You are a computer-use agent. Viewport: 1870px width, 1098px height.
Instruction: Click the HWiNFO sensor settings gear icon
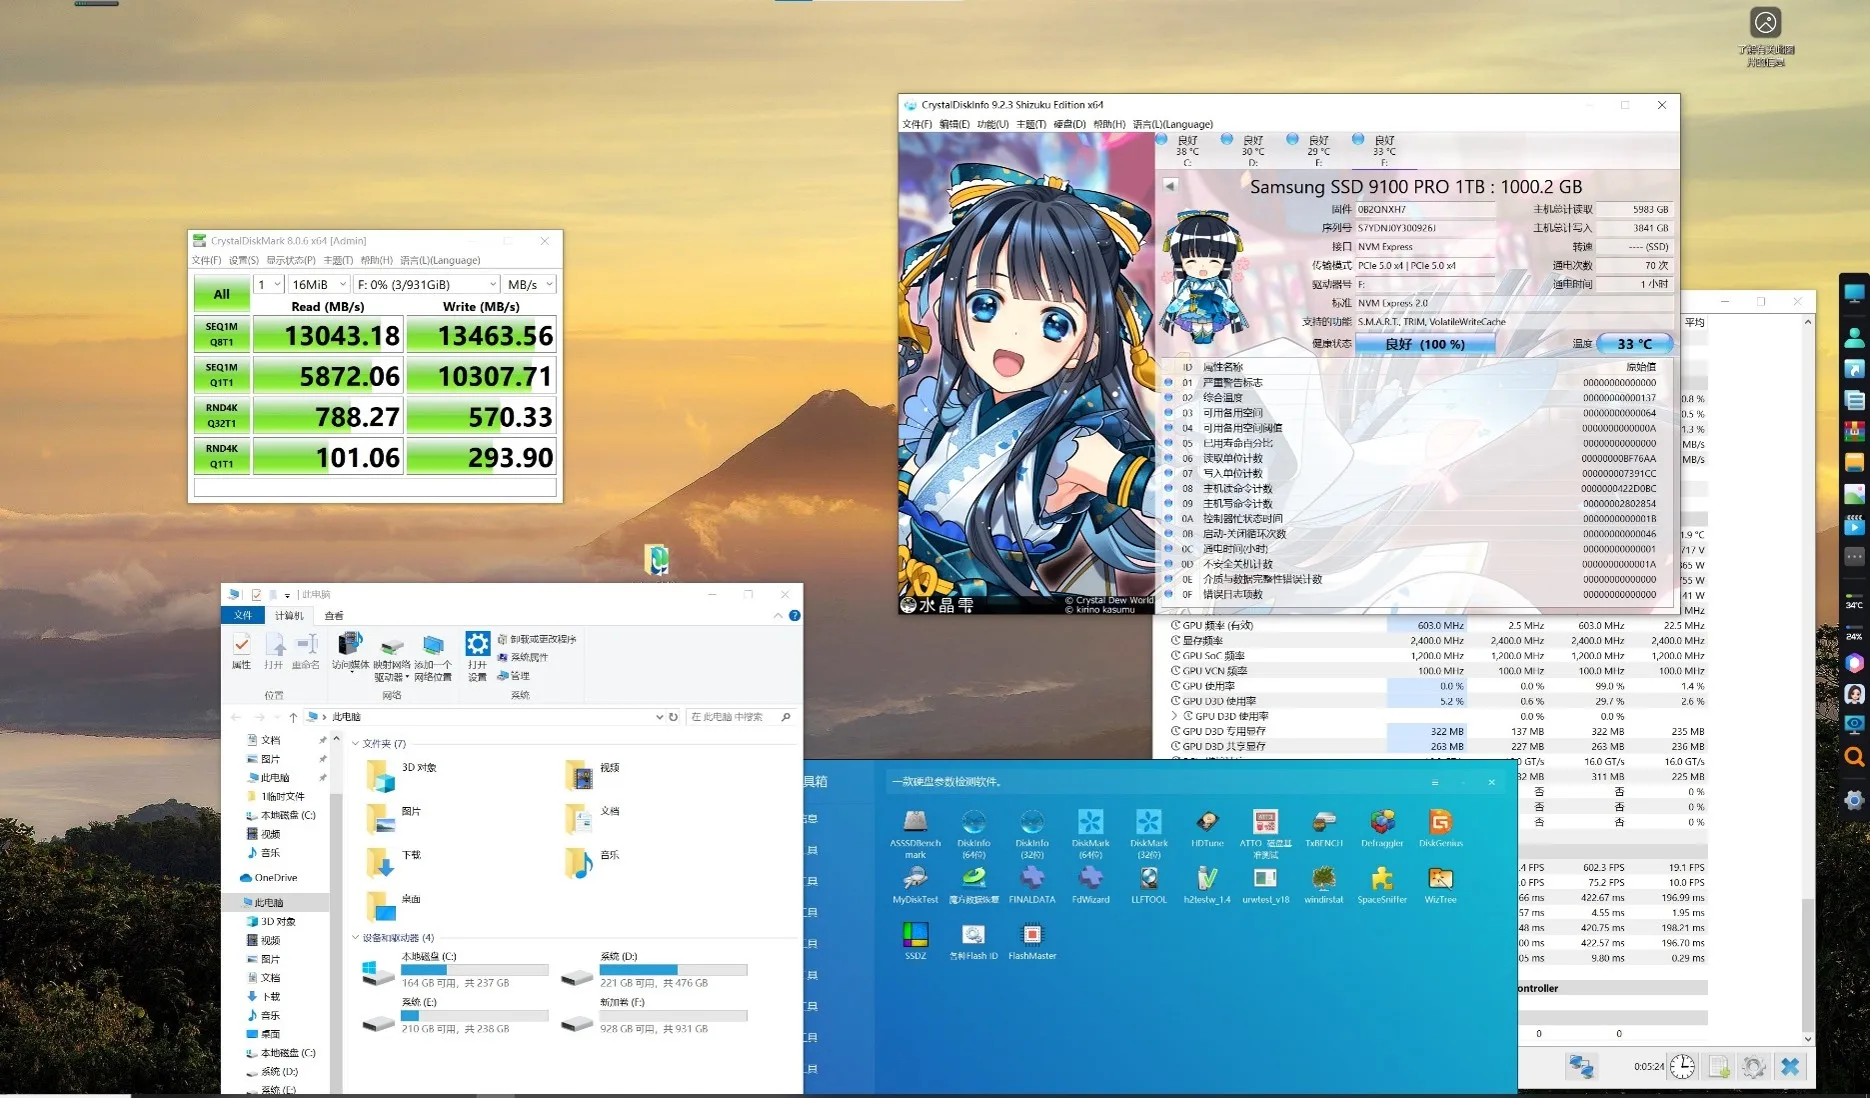point(1753,1067)
